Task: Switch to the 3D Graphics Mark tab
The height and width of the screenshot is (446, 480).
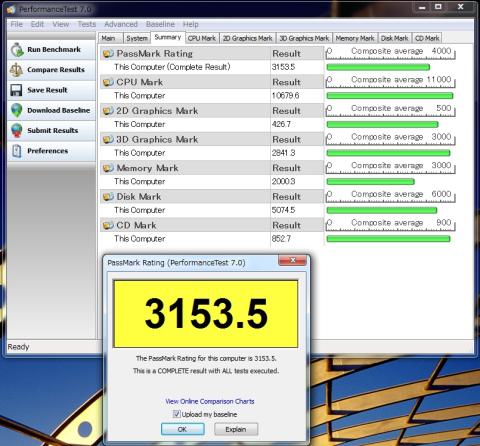Action: [x=304, y=38]
